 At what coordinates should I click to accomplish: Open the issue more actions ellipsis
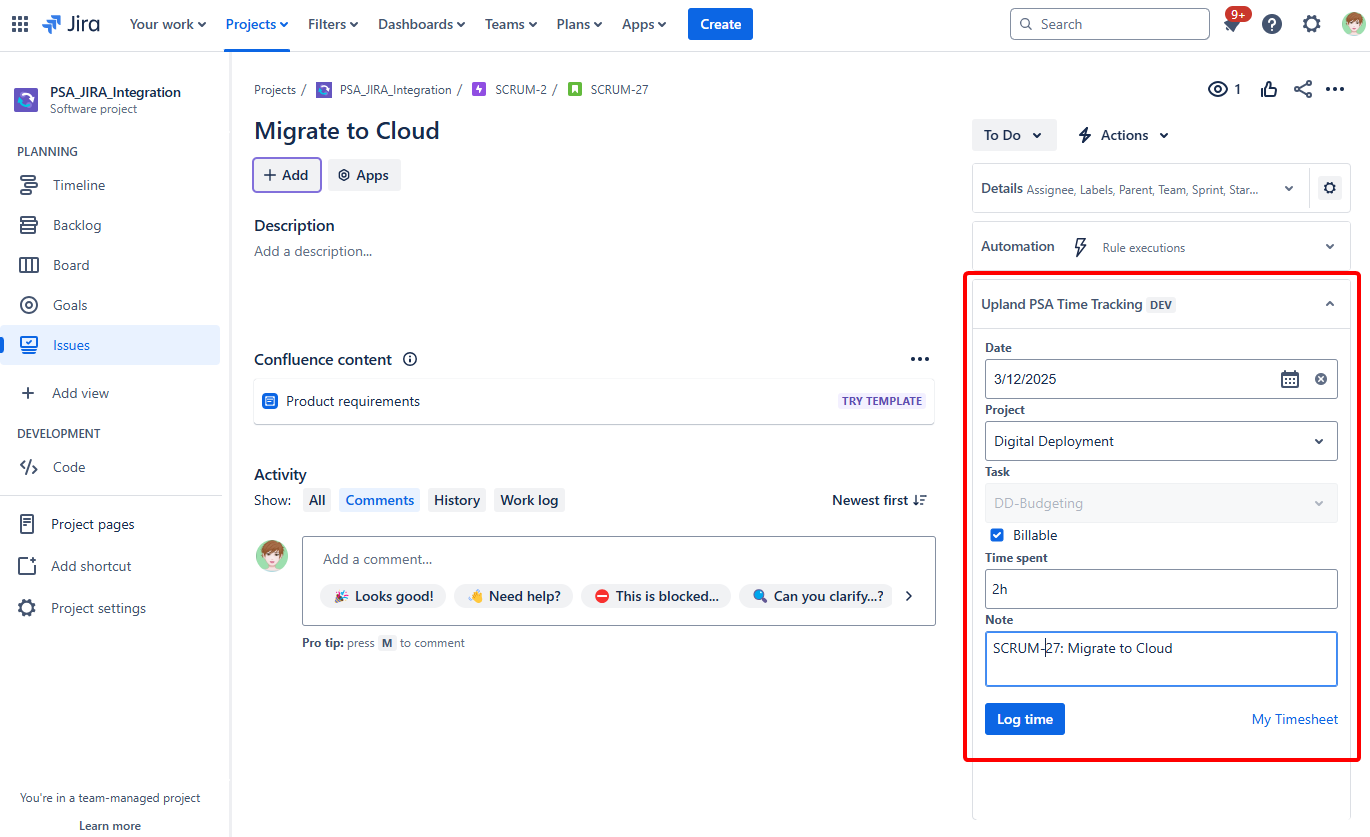tap(1335, 89)
